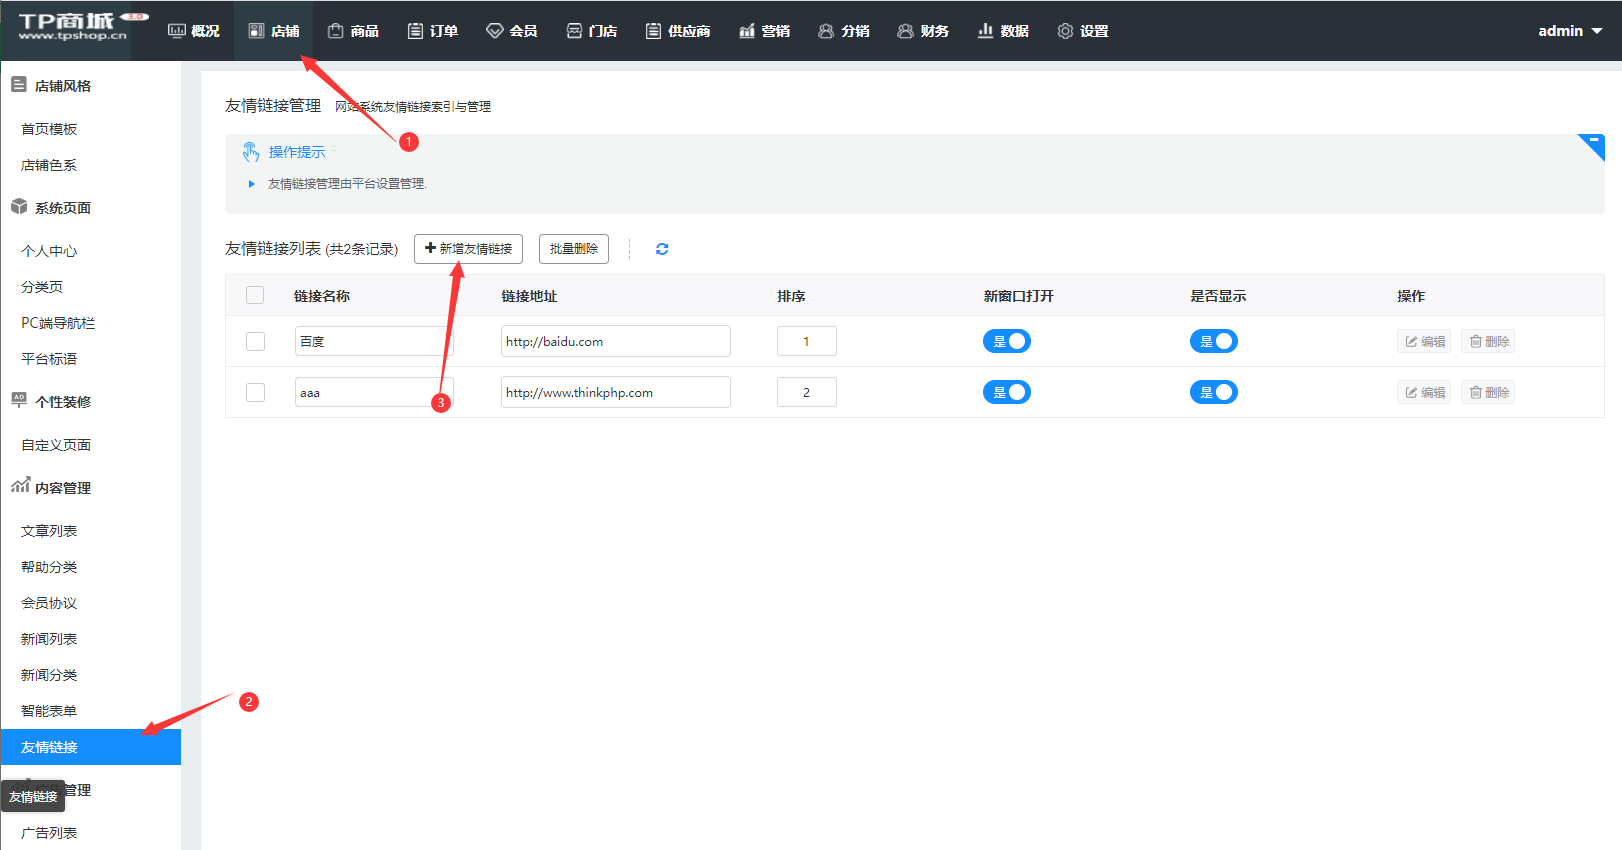Collapse the 系统页面 sidebar group

click(x=62, y=208)
